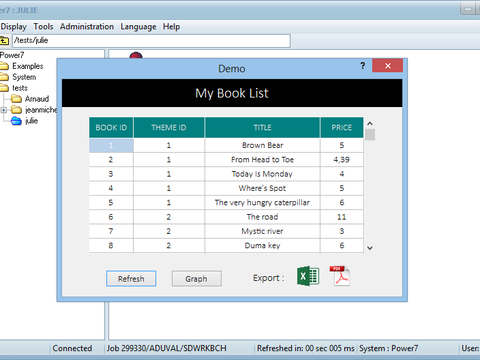Click the table scrollbar thumb
This screenshot has height=360, width=480.
point(370,135)
